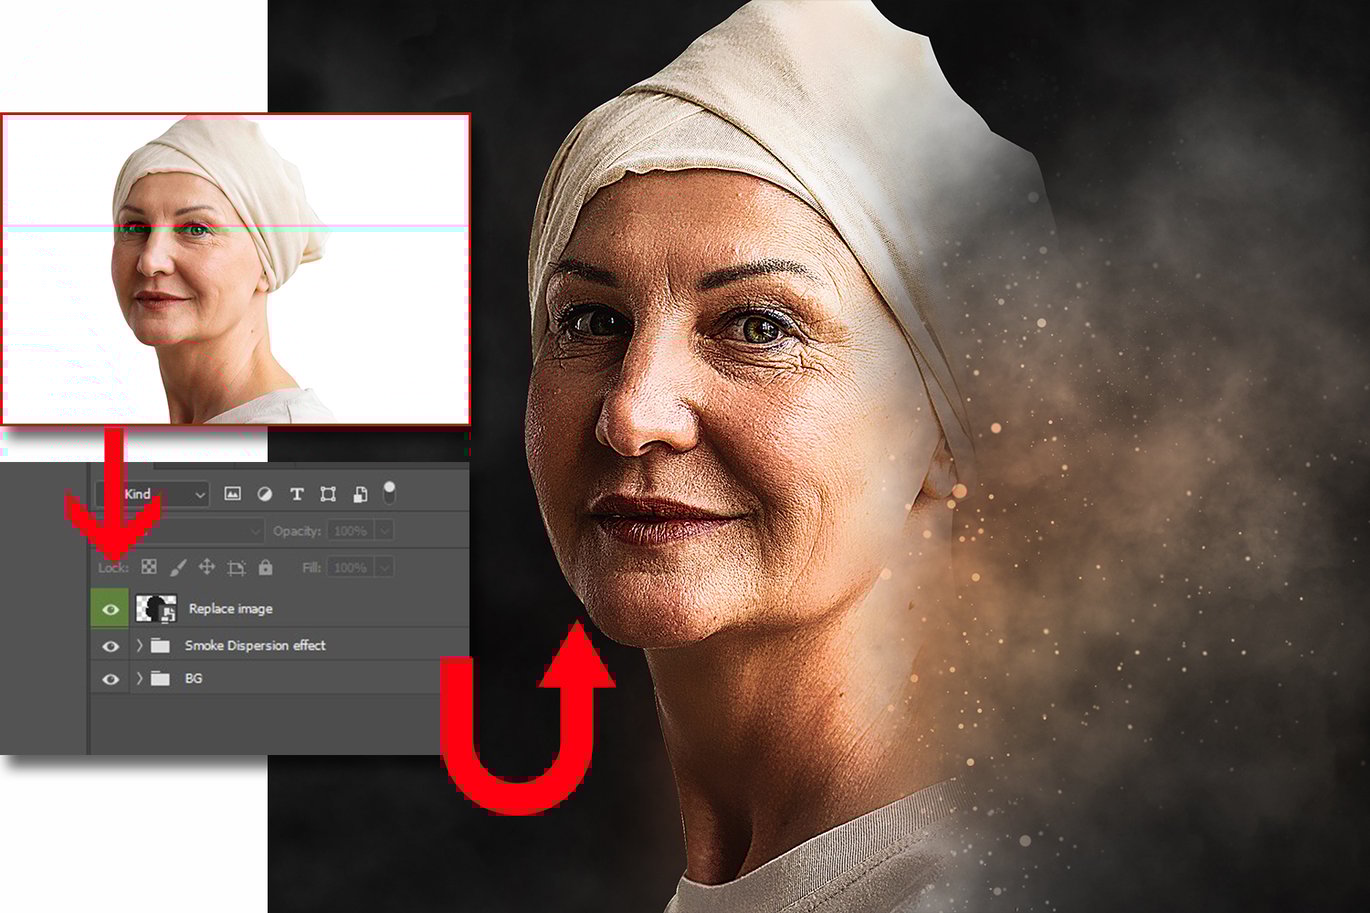Screen dimensions: 1370x913
Task: Click the Smoke Dispersion effect folder icon
Action: (x=160, y=646)
